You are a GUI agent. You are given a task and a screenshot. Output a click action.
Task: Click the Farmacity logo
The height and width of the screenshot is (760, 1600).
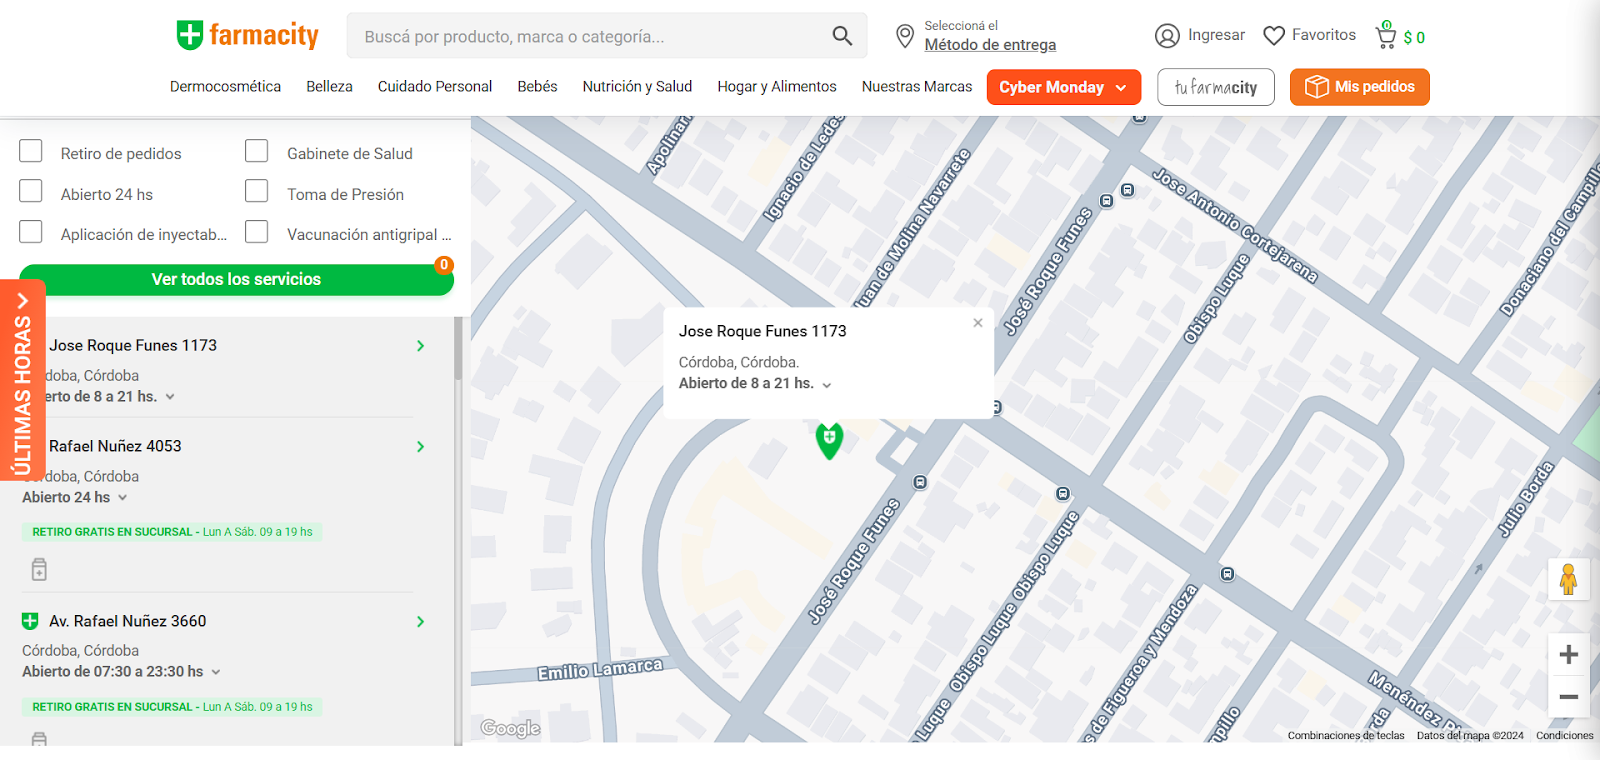point(247,35)
